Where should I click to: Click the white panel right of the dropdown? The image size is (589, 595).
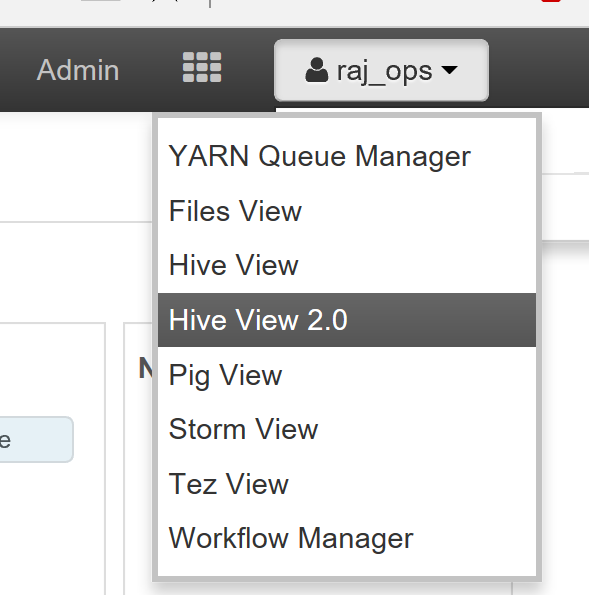[x=565, y=207]
